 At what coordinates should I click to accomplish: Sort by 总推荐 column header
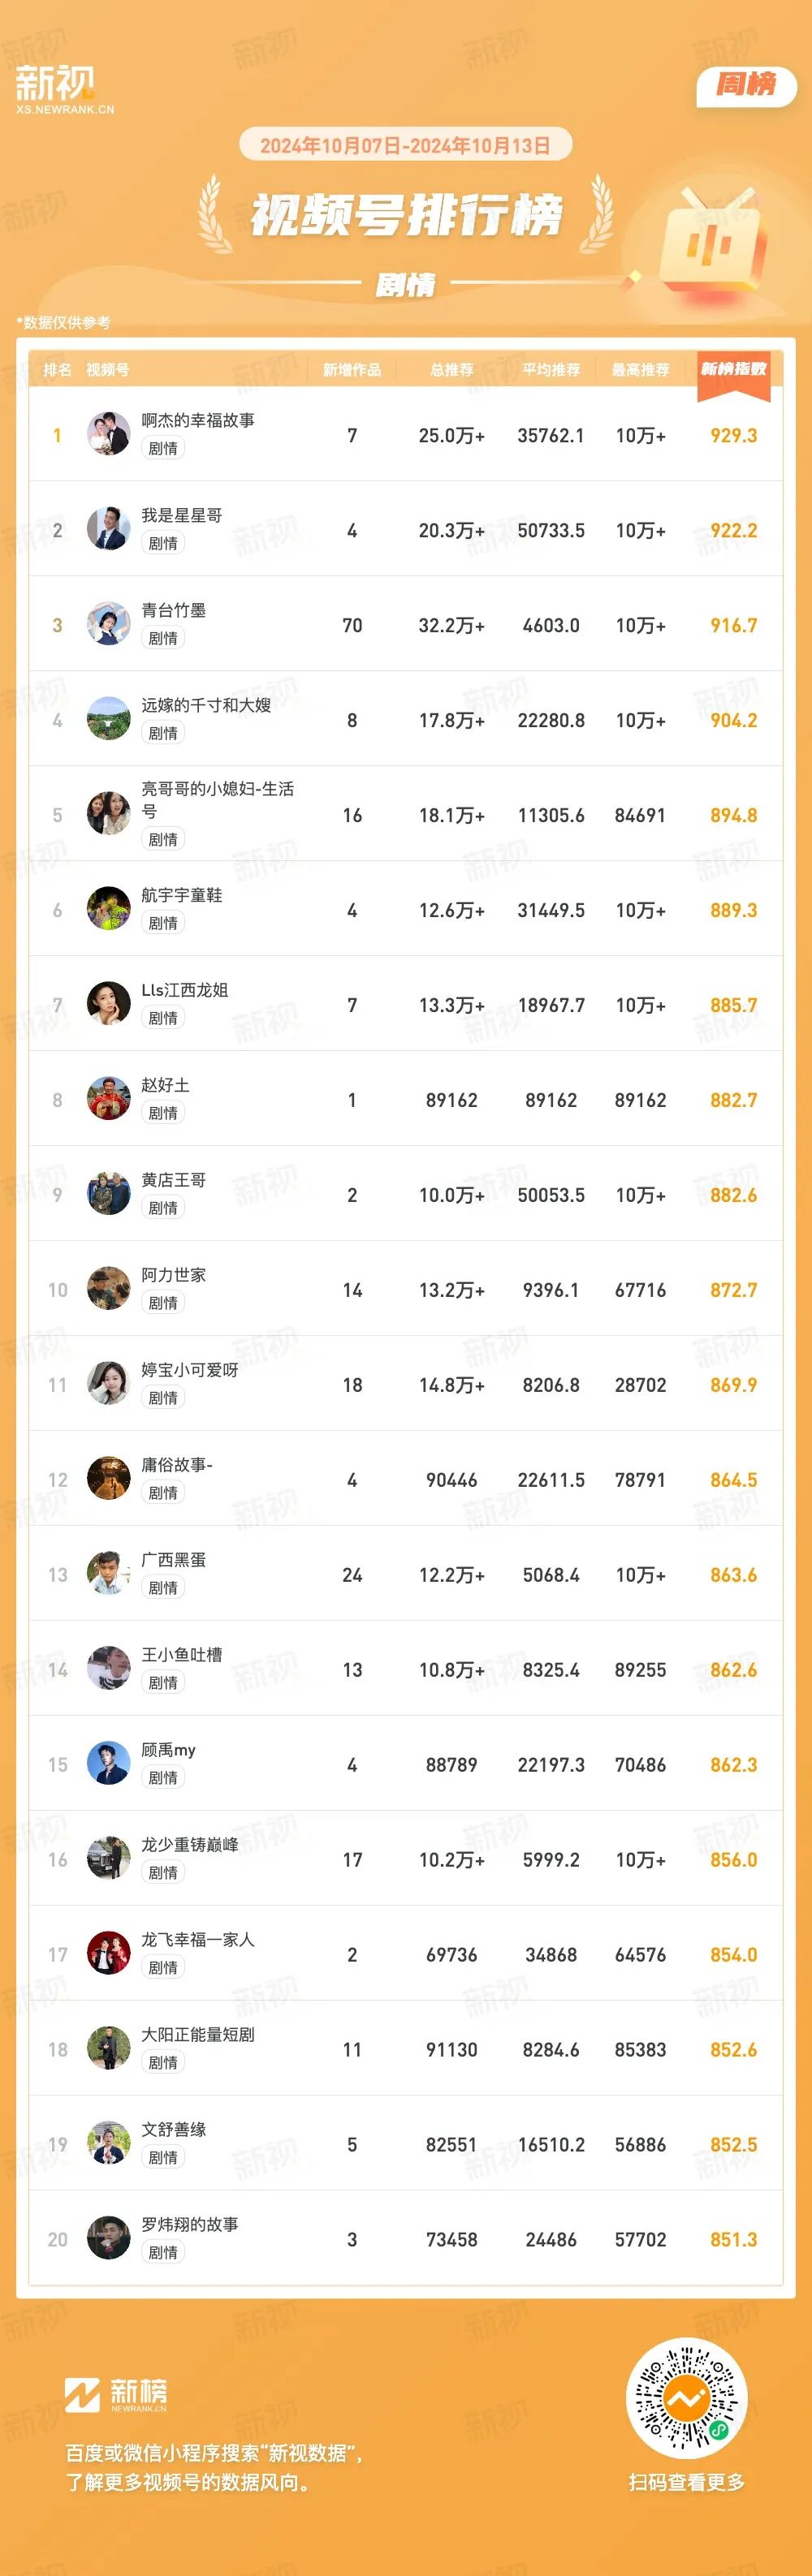pyautogui.click(x=452, y=370)
